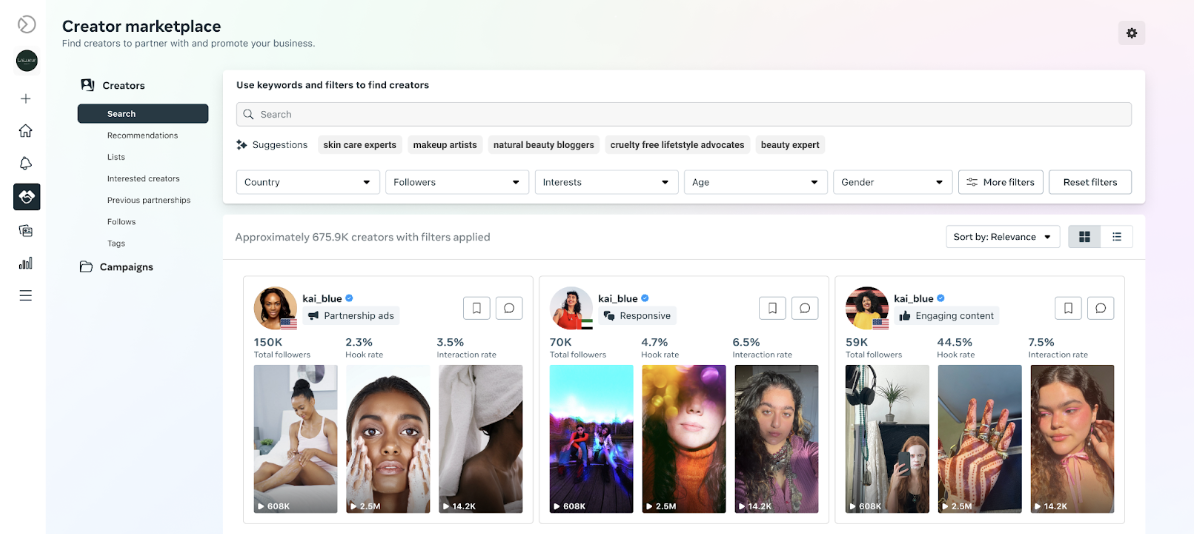Open Previous partnerships in sidebar
The image size is (1196, 534).
(x=149, y=200)
